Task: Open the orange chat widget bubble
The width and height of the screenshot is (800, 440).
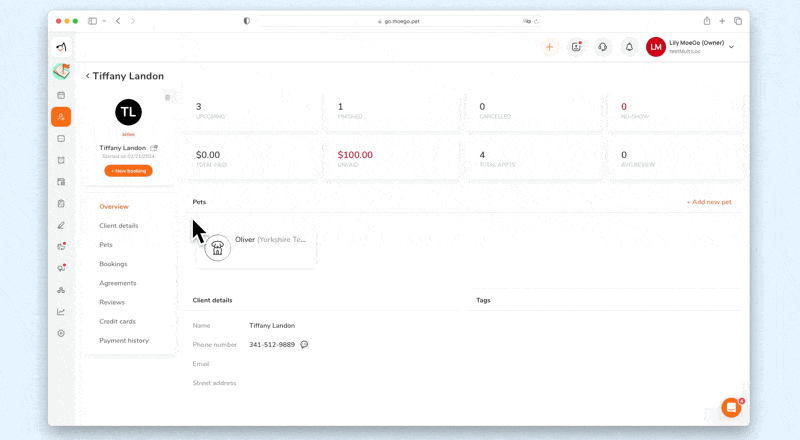Action: tap(731, 408)
